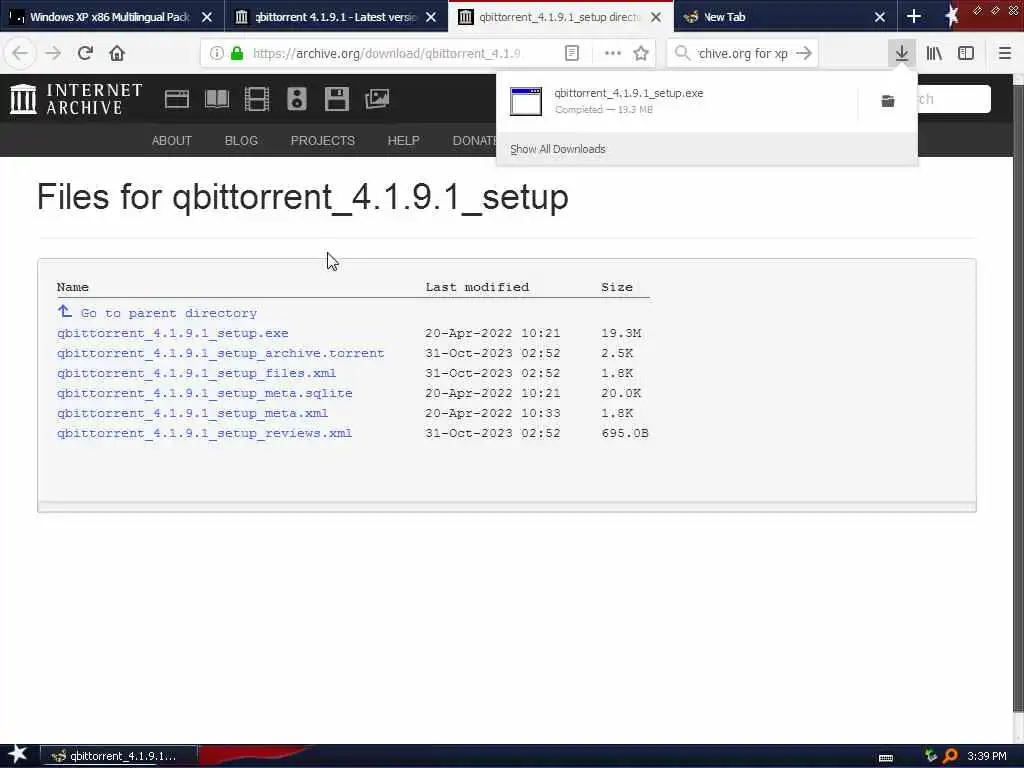Open the page actions three-dot menu
The image size is (1024, 768).
(613, 53)
